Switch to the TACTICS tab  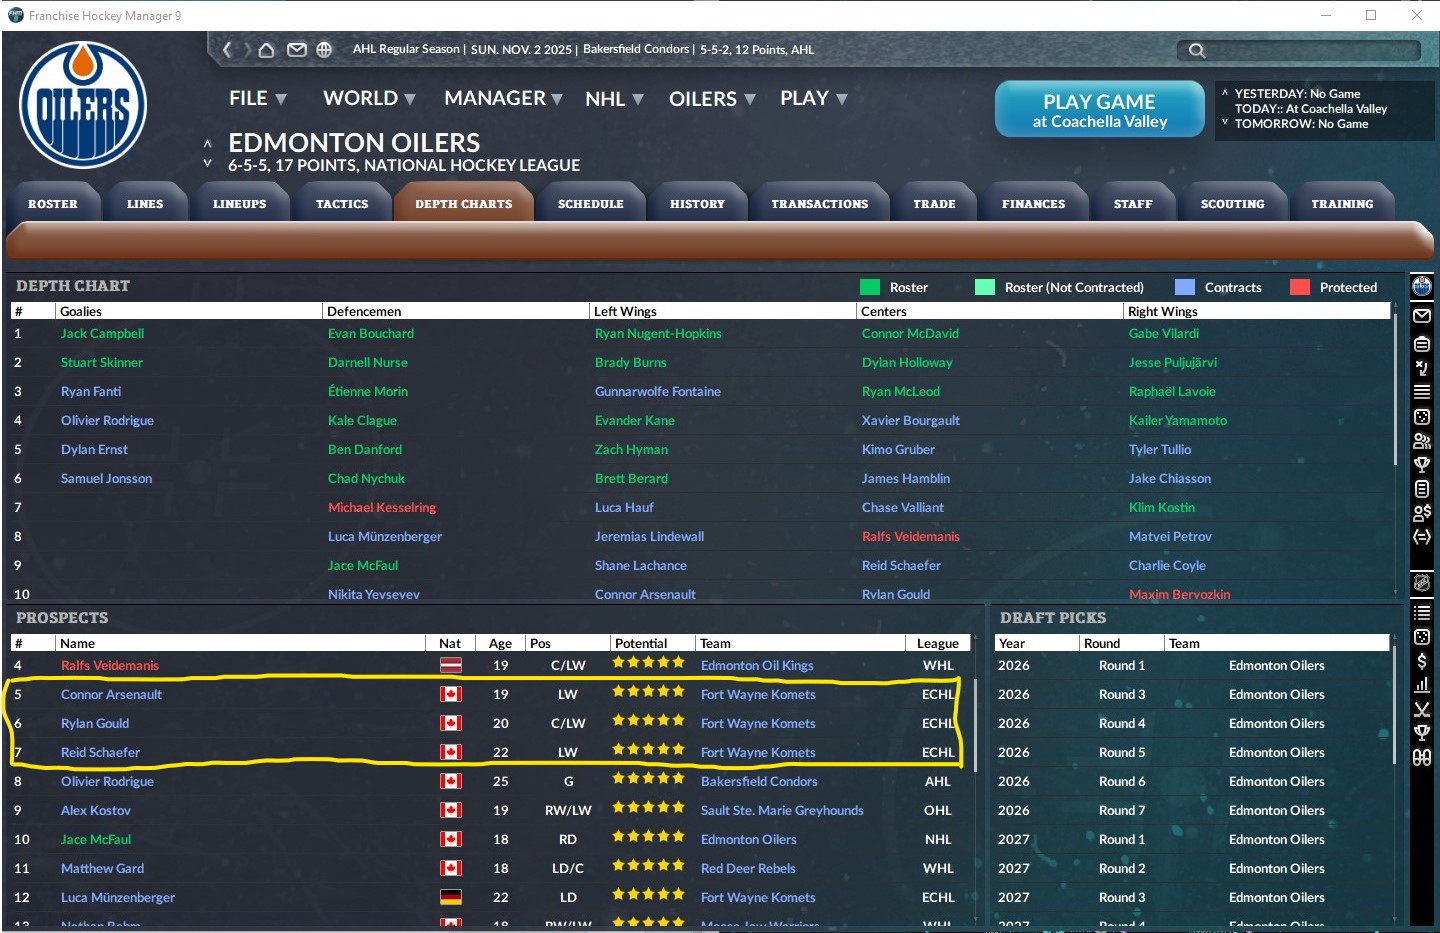click(x=342, y=204)
